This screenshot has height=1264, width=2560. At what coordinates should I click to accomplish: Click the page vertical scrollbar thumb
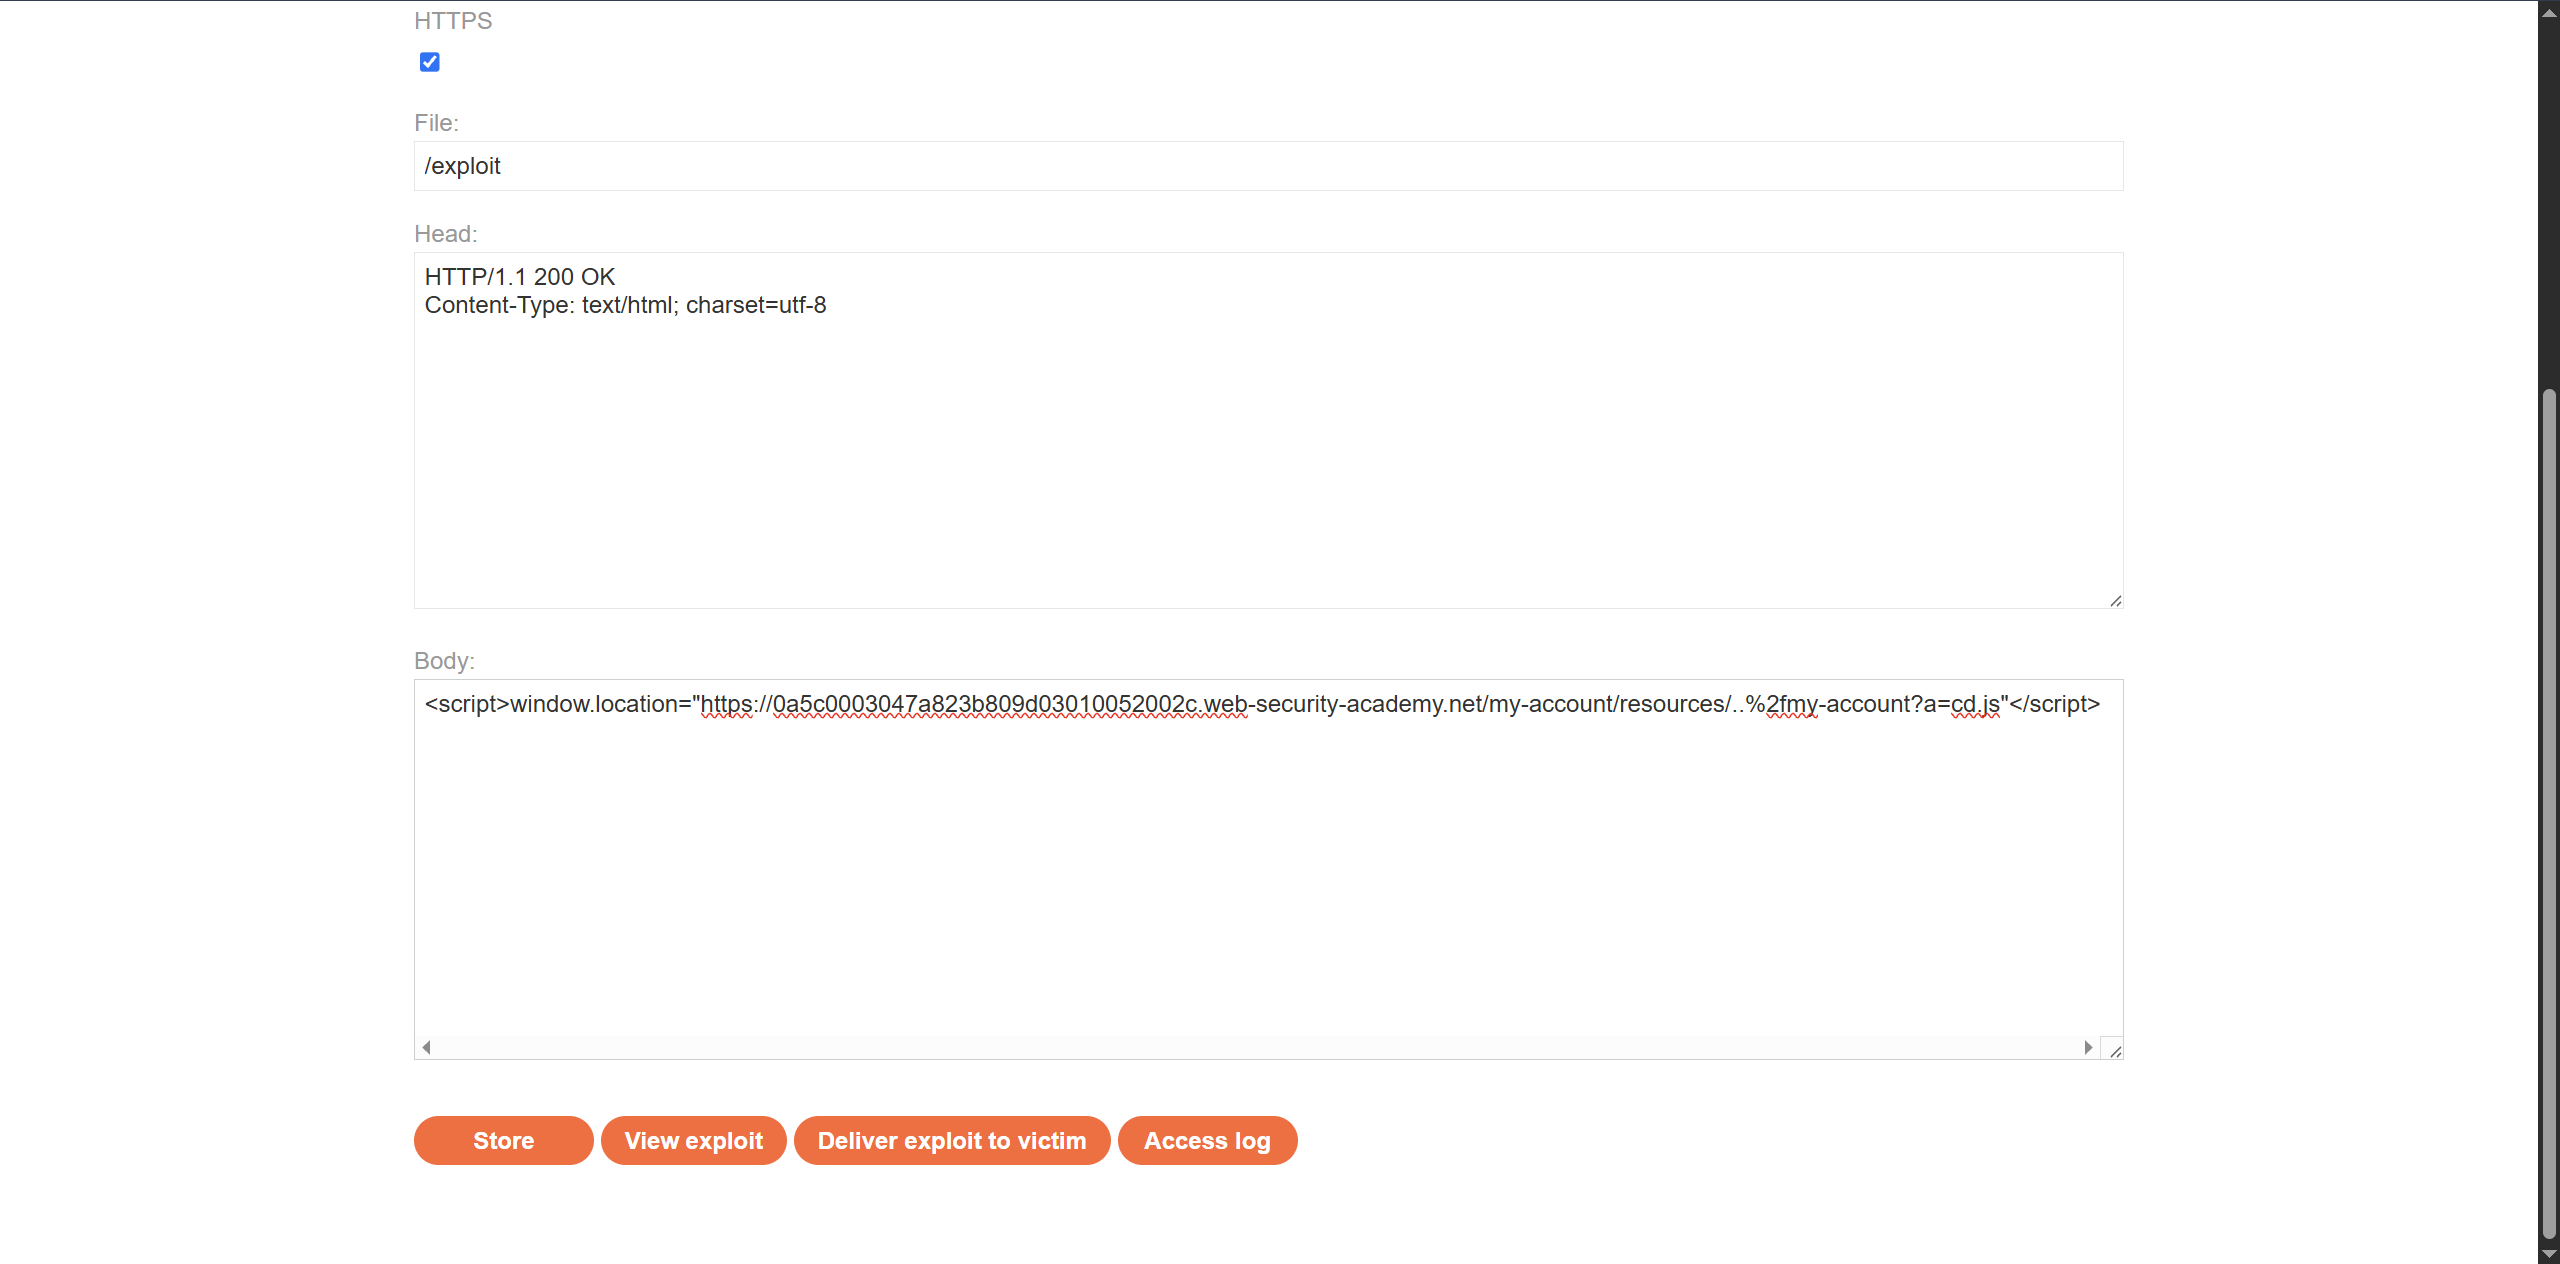click(2549, 813)
